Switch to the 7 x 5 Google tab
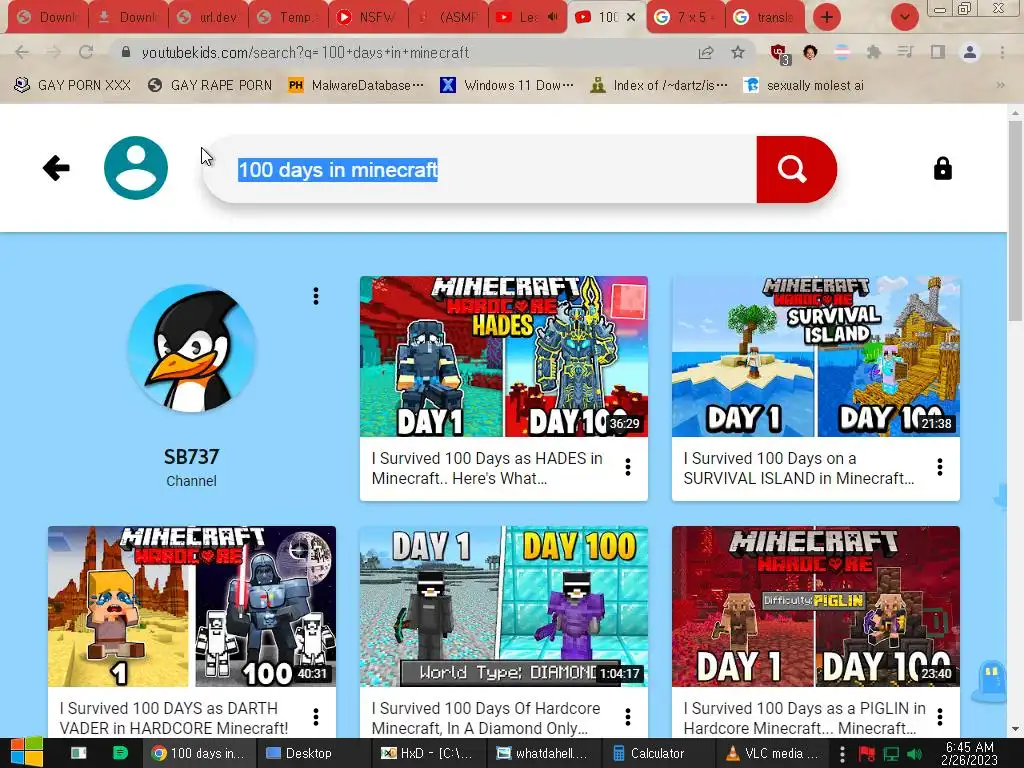 [685, 17]
